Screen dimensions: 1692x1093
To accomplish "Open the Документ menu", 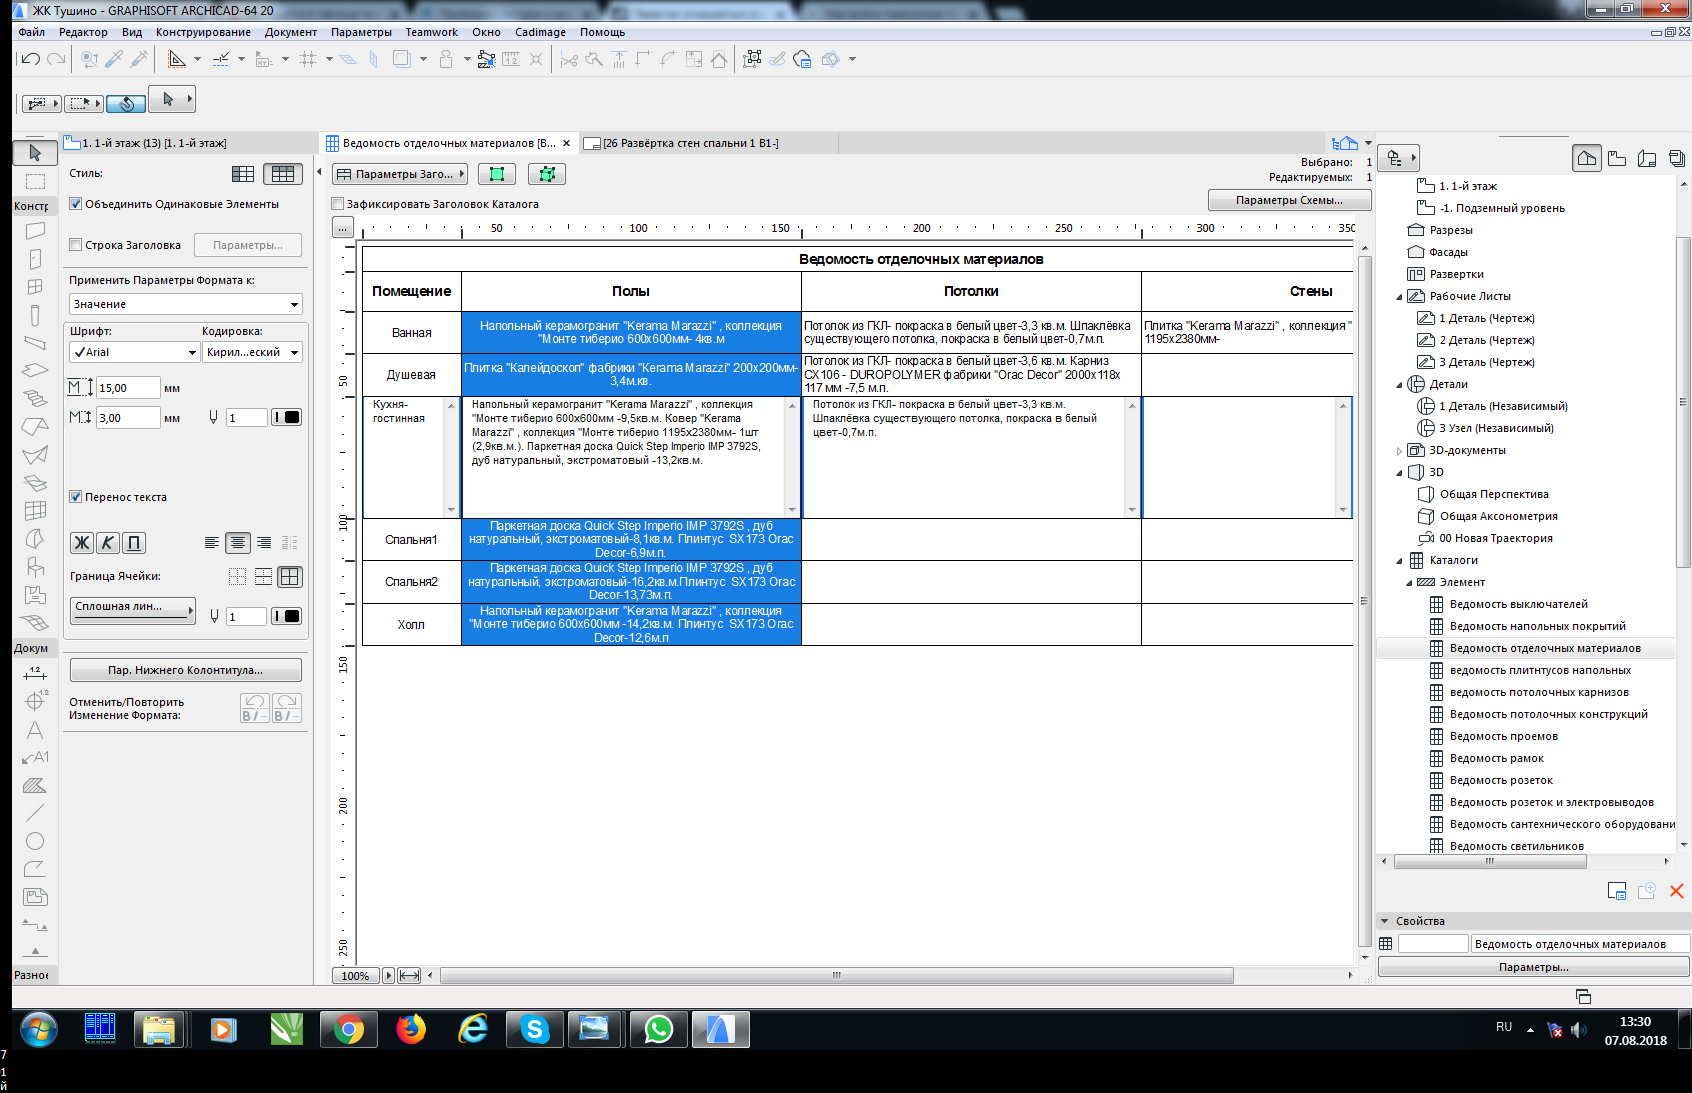I will 291,32.
